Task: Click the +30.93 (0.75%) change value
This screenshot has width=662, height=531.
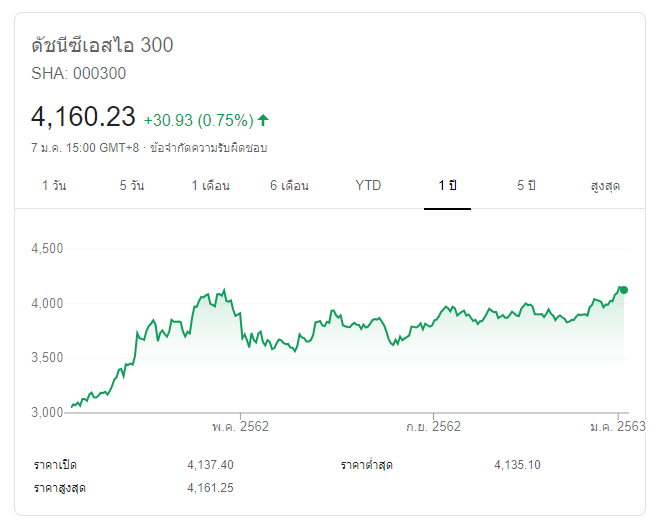Action: (198, 120)
